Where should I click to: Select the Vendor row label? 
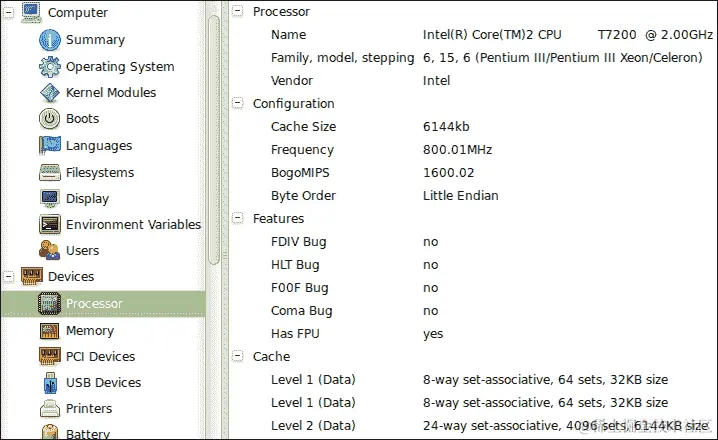[x=292, y=81]
